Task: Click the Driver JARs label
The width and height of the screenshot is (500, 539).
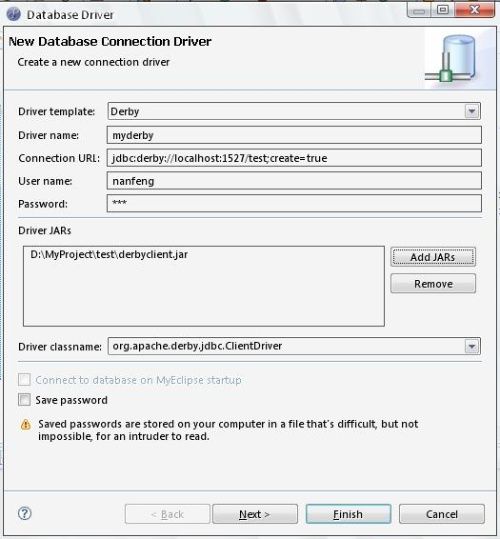Action: coord(45,230)
